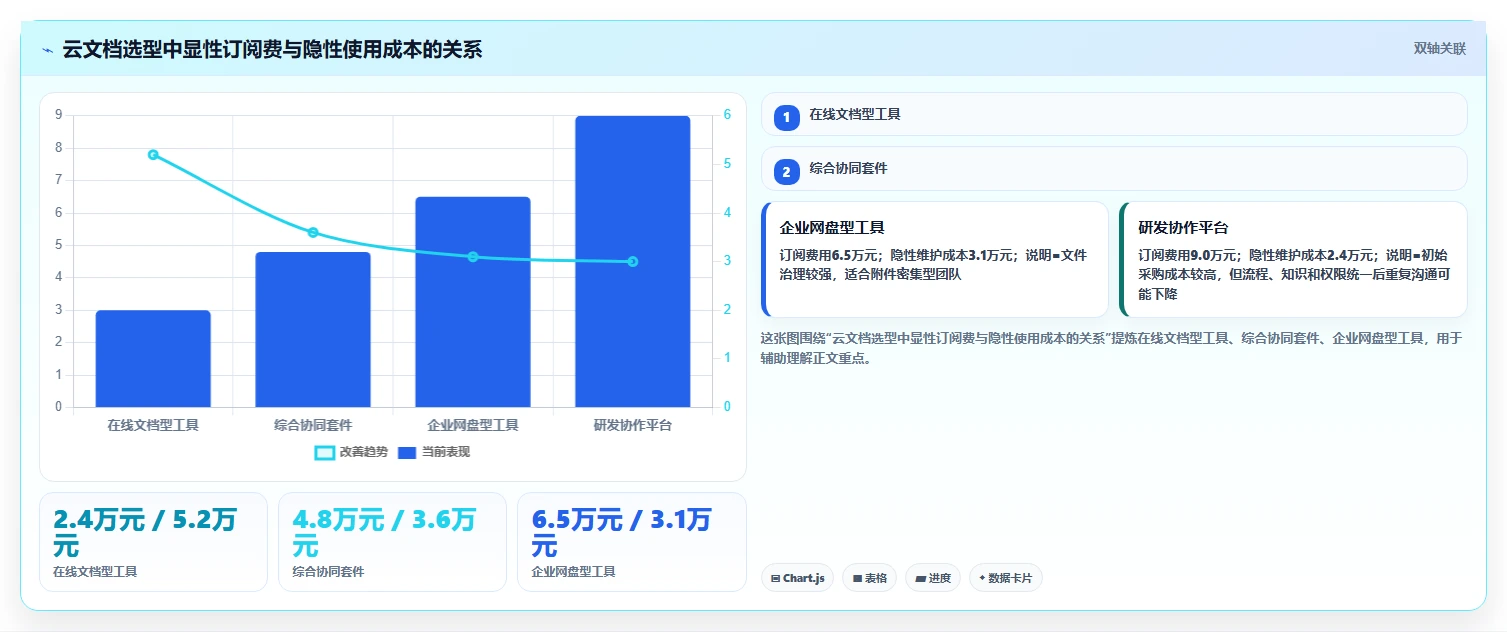Click the 2.4万元 / 5.2万元 data card
1507x632 pixels.
point(153,542)
